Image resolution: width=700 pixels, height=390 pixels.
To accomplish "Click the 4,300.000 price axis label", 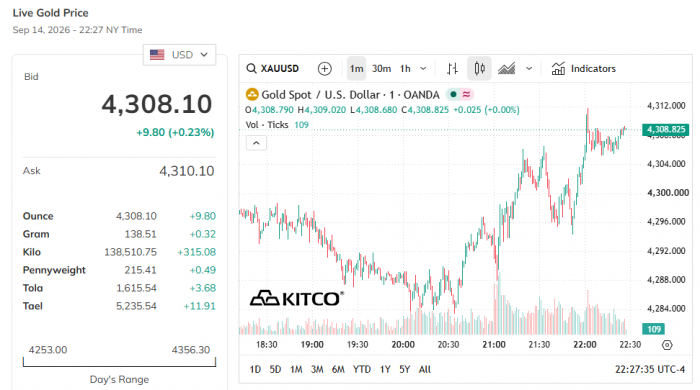I will [x=668, y=193].
